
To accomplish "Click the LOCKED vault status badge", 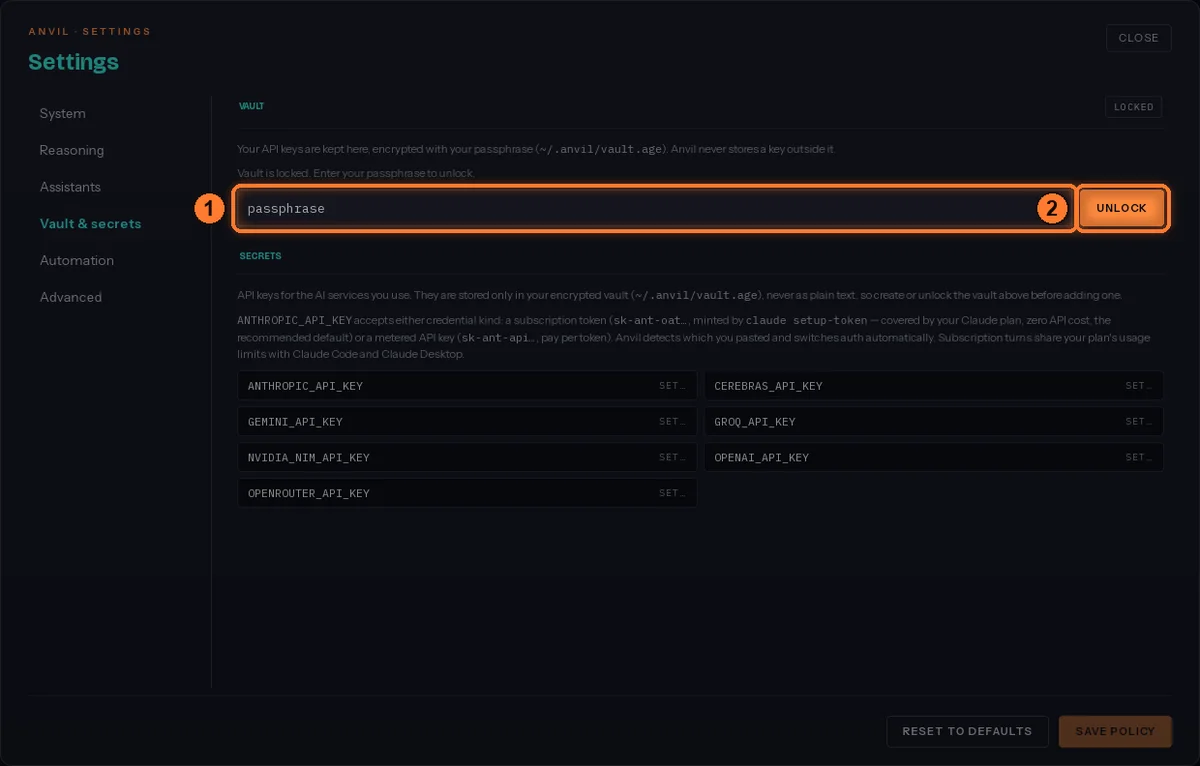I will (1134, 107).
